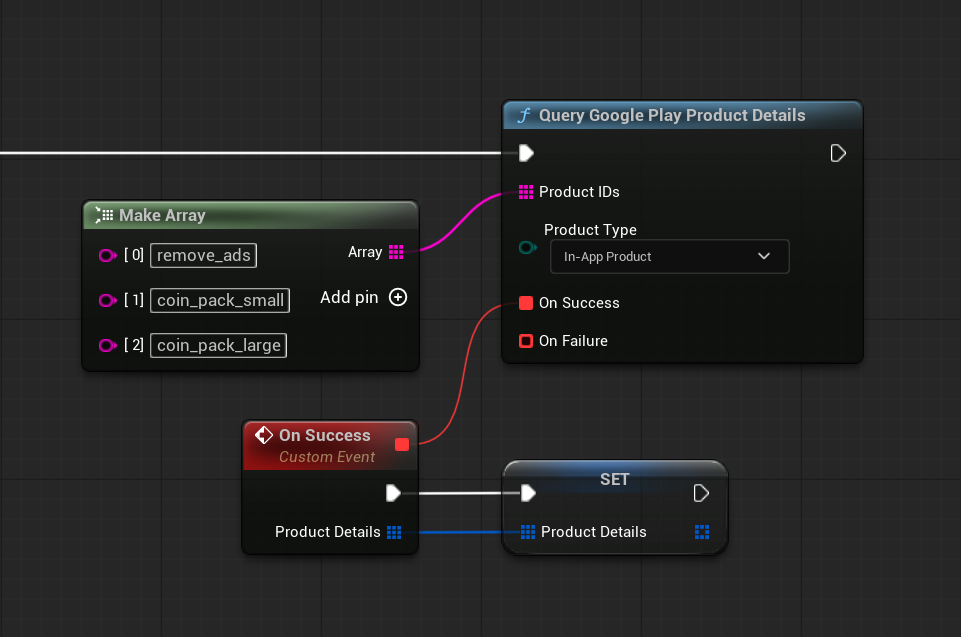Click SET node's Product Details input pin
Screen dimensions: 961x637
[528, 532]
